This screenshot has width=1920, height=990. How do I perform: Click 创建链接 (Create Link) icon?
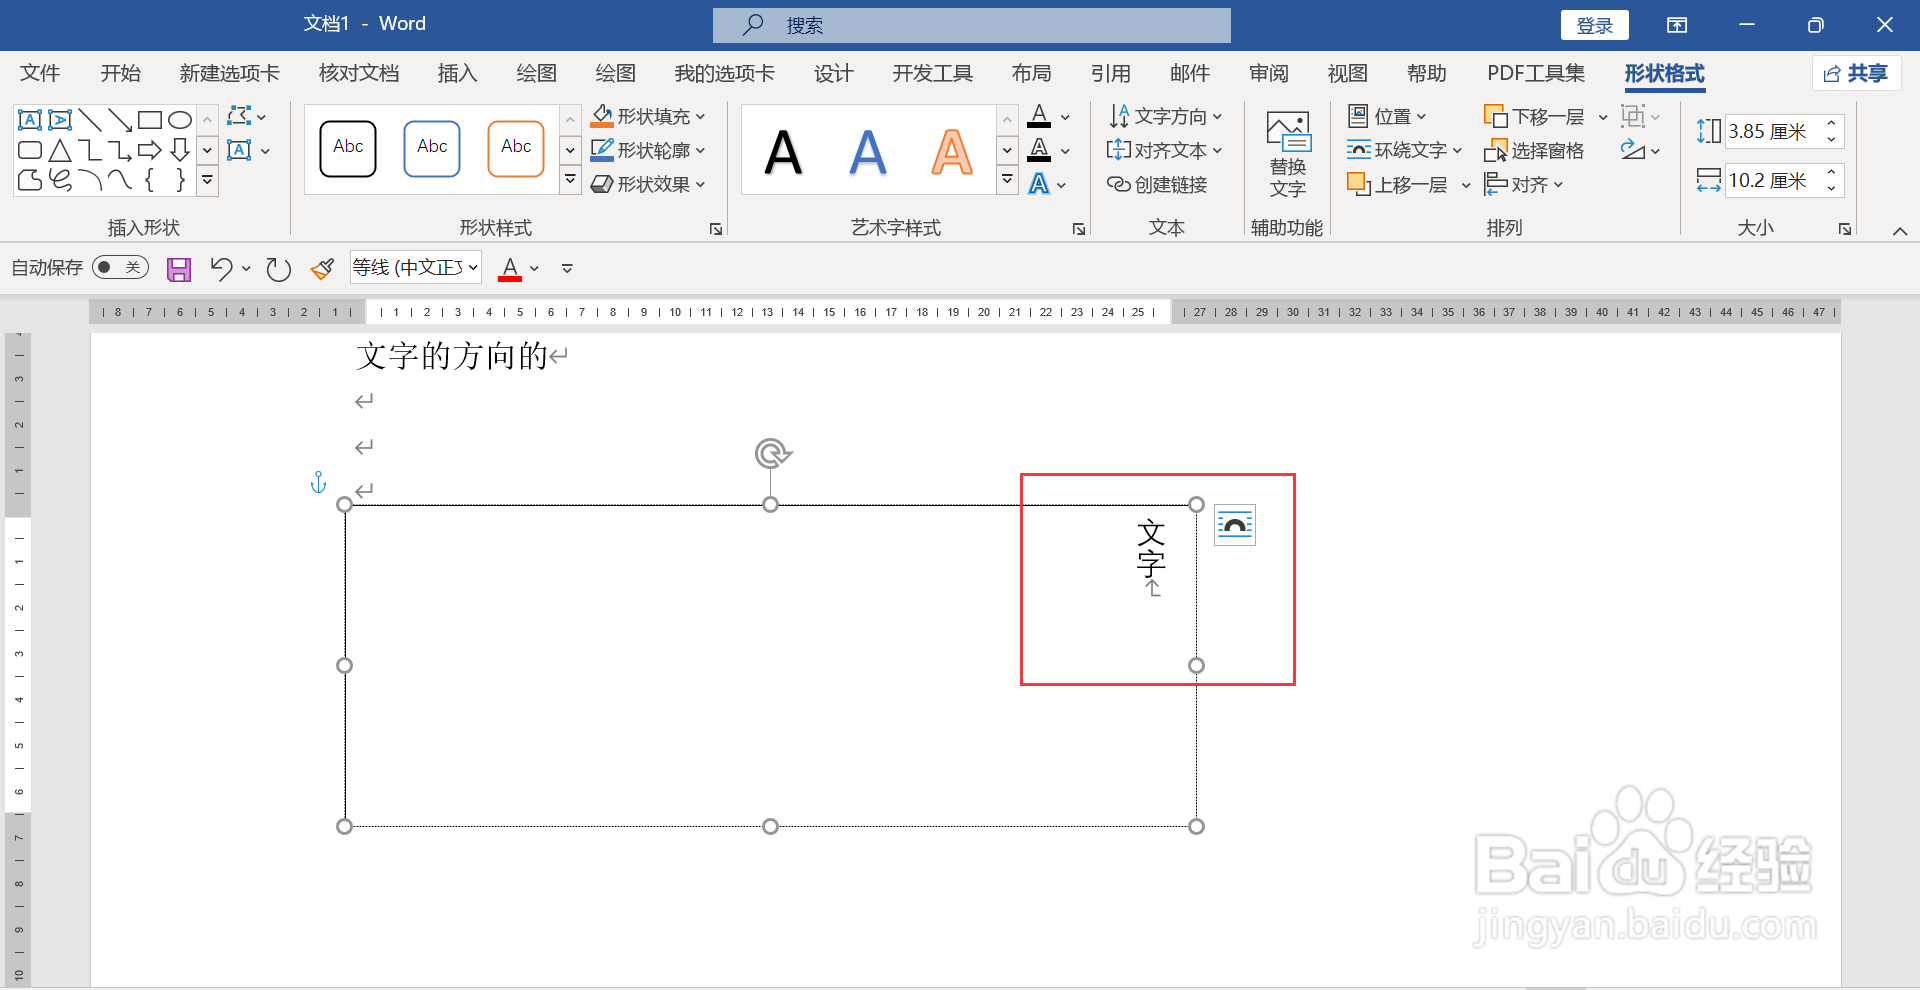point(1156,184)
